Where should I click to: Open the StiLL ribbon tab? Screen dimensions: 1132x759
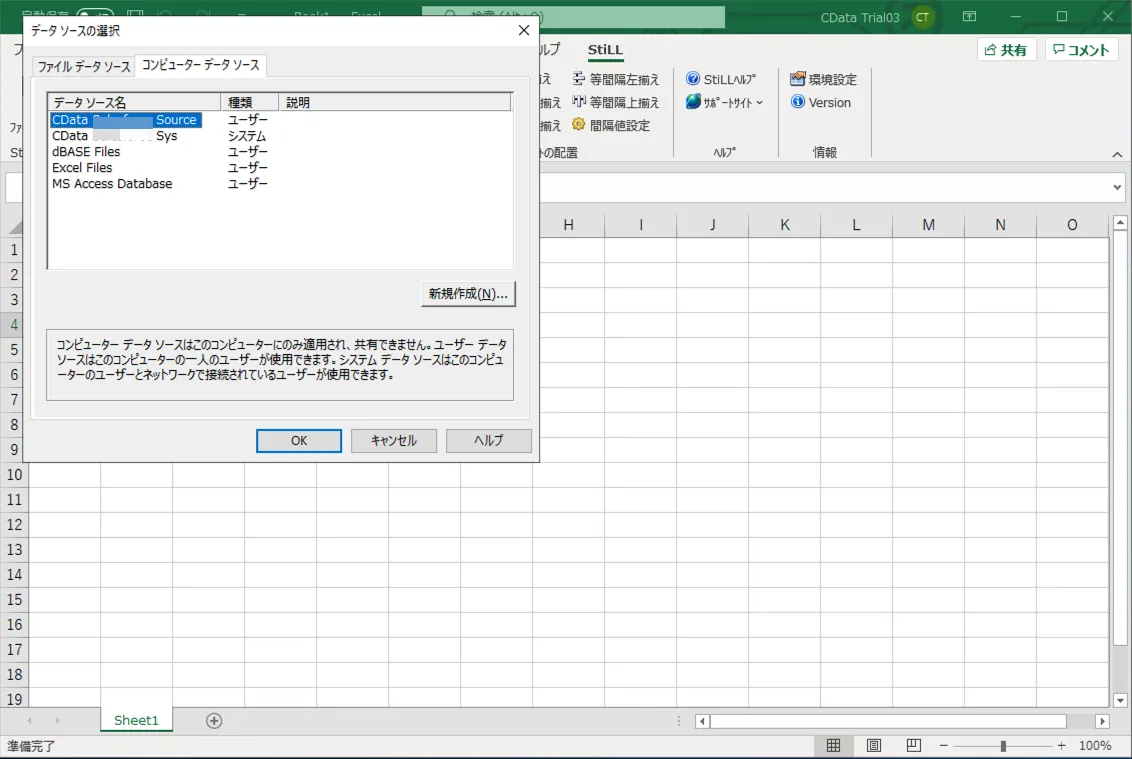click(x=606, y=49)
